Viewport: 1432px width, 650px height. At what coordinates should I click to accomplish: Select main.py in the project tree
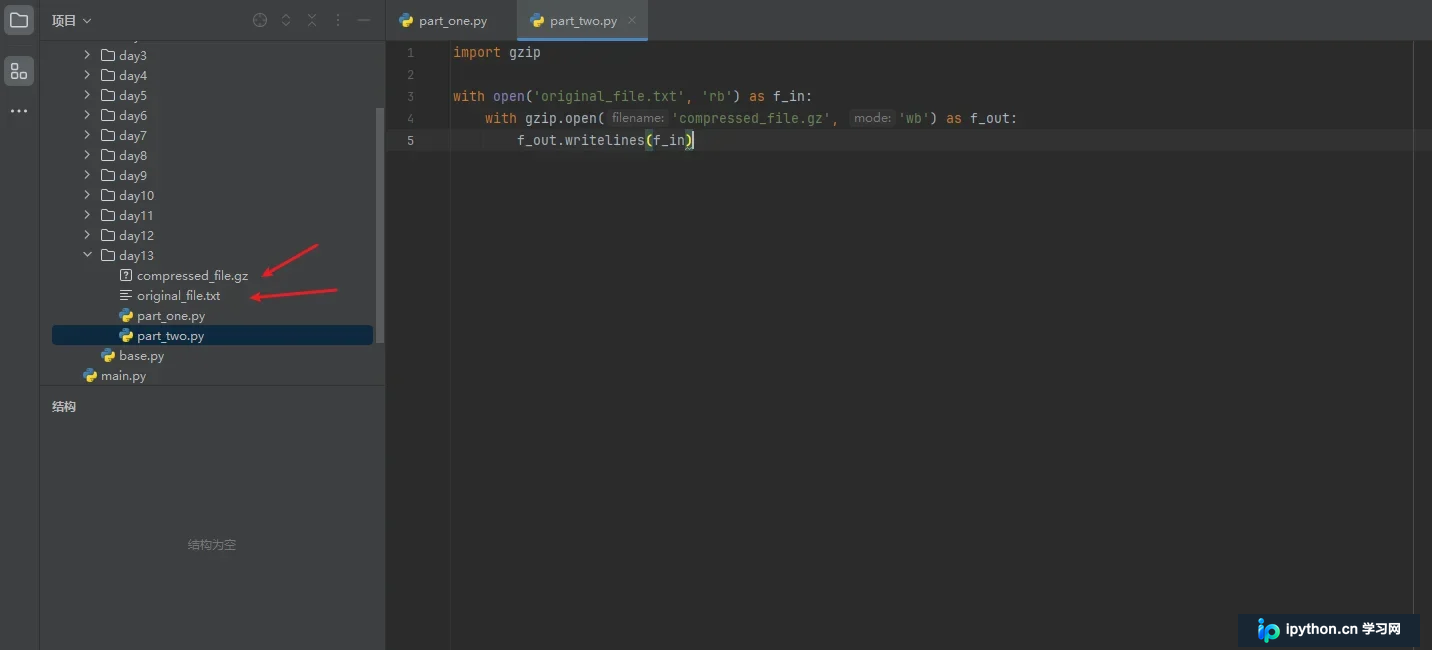point(124,376)
